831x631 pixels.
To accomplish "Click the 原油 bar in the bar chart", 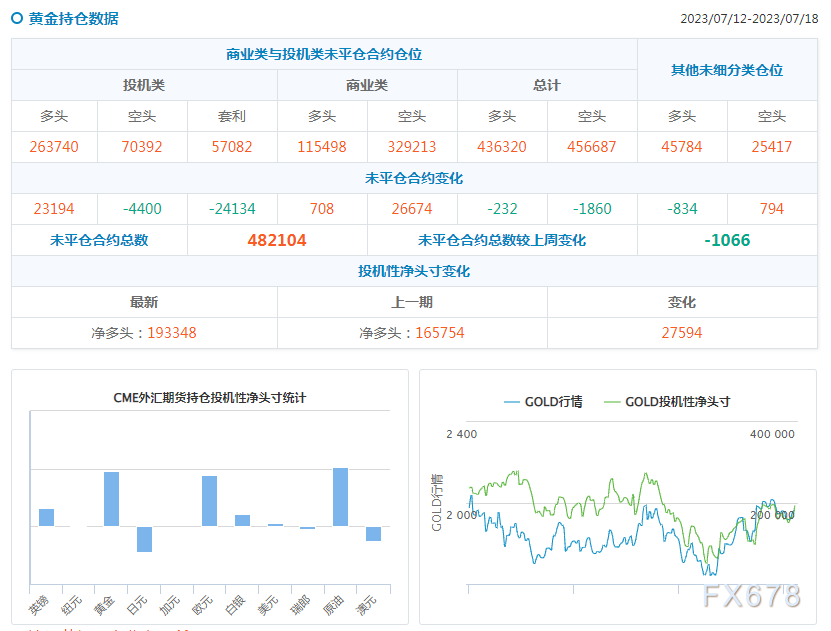I will pos(340,497).
